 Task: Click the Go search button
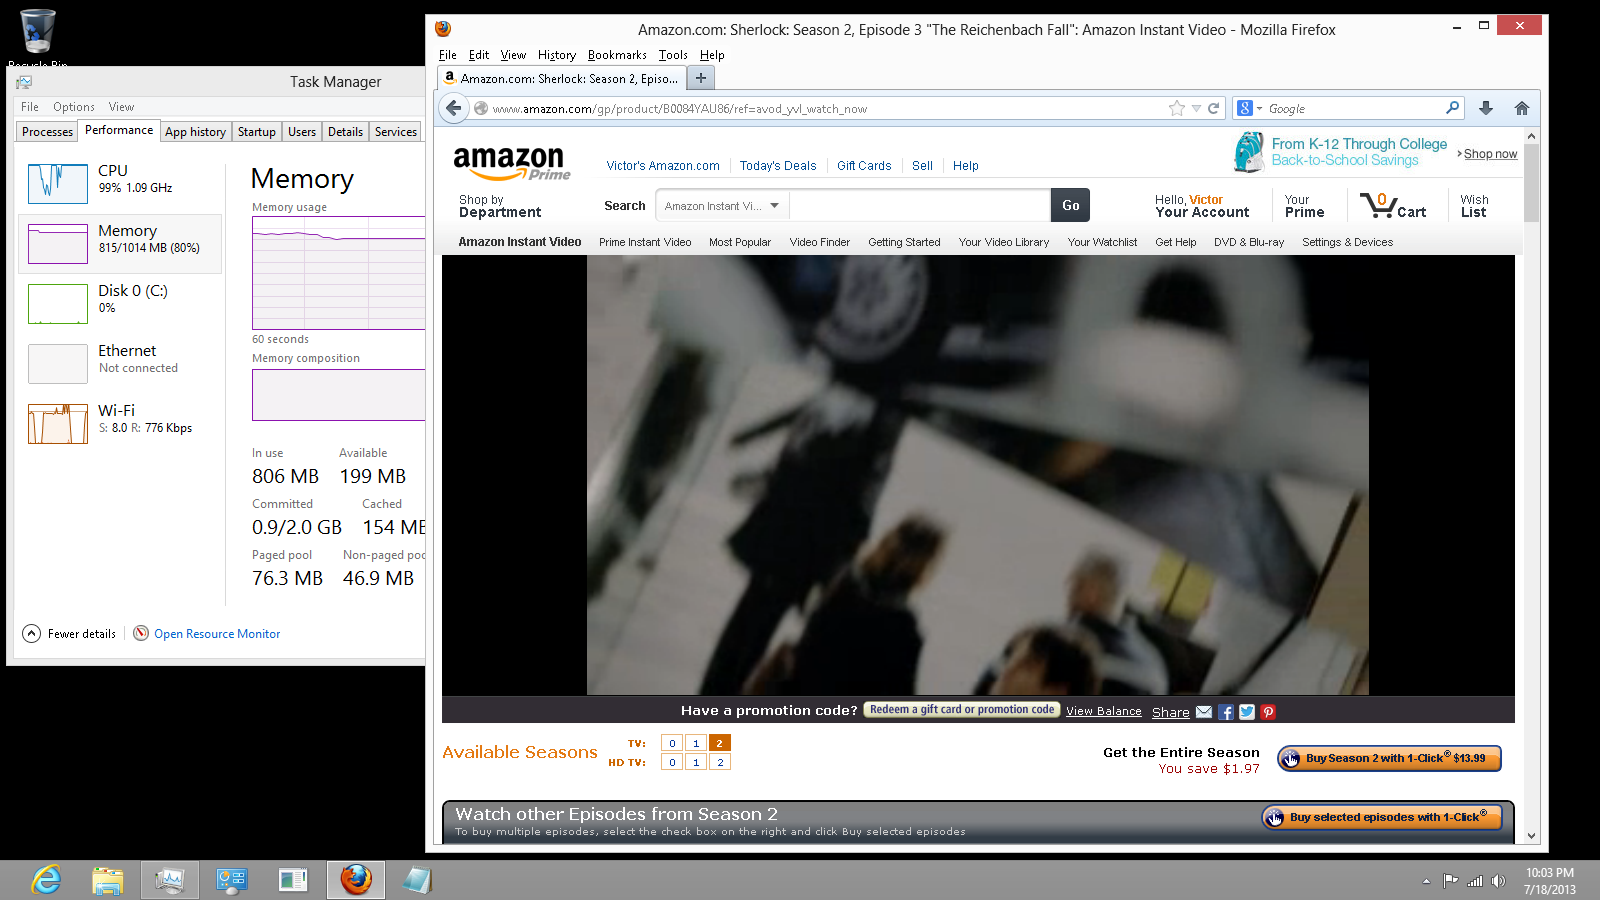pos(1070,205)
